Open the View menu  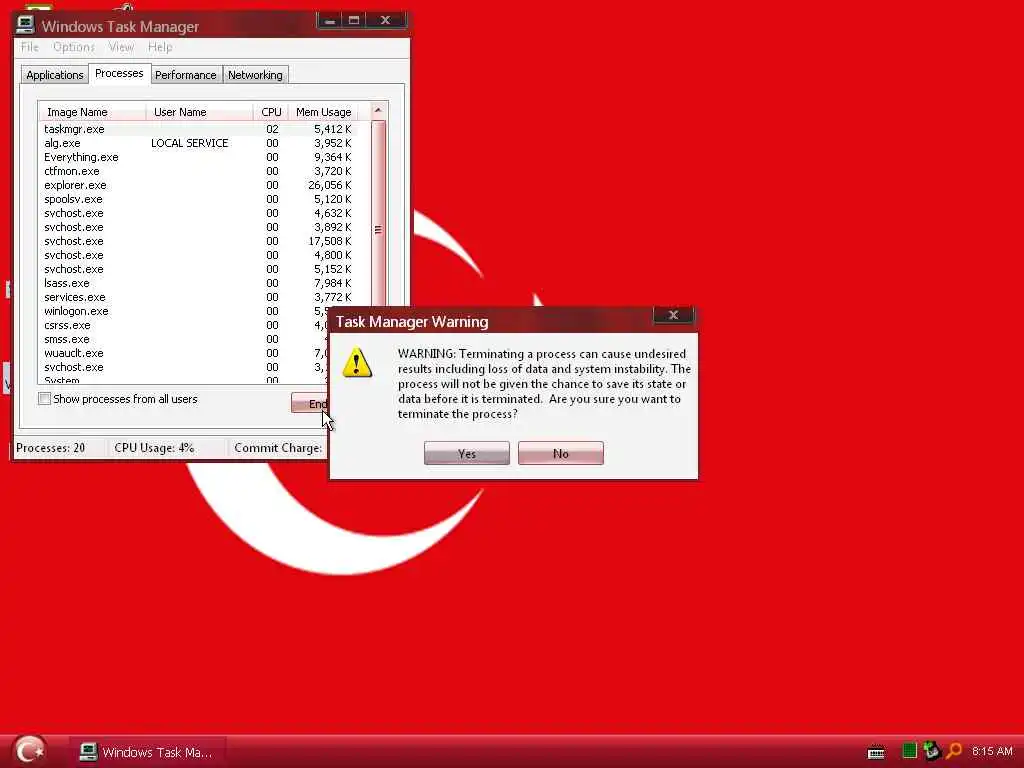point(121,47)
